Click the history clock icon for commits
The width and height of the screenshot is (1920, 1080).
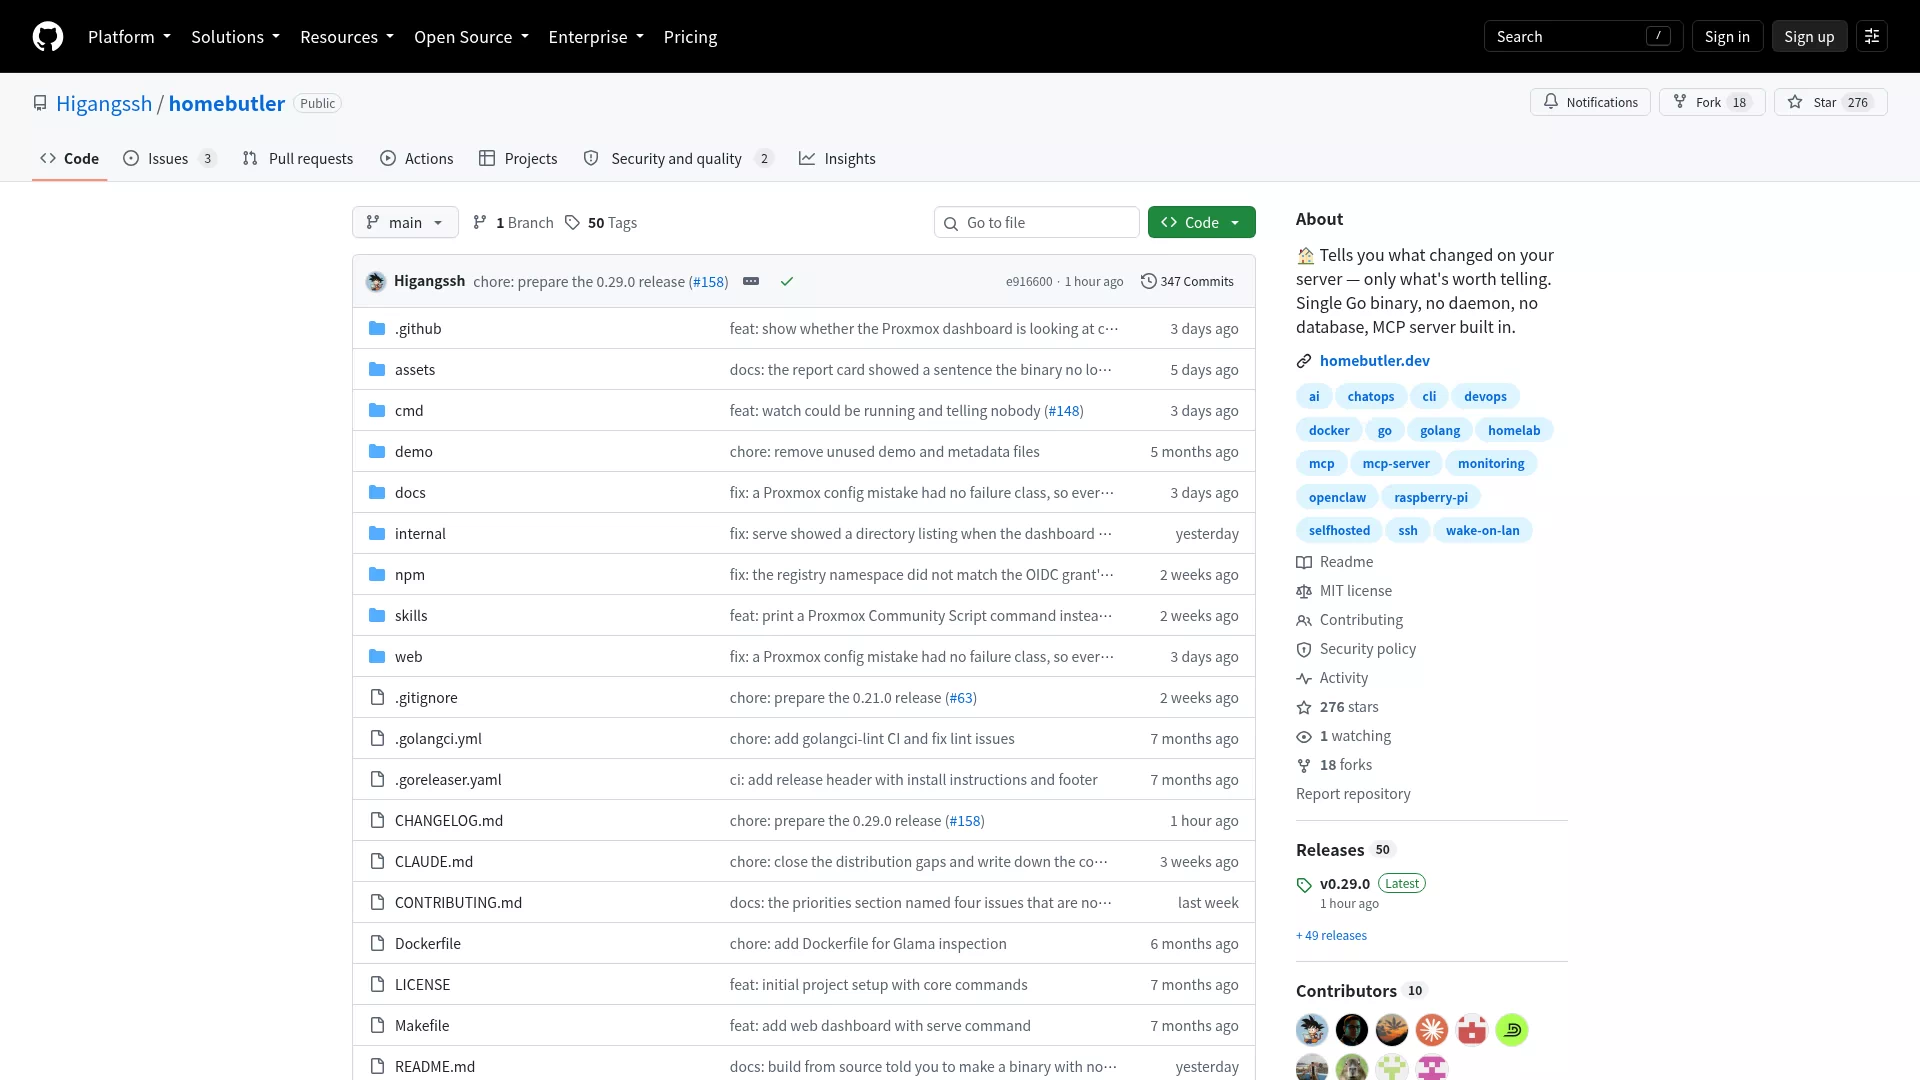point(1149,282)
